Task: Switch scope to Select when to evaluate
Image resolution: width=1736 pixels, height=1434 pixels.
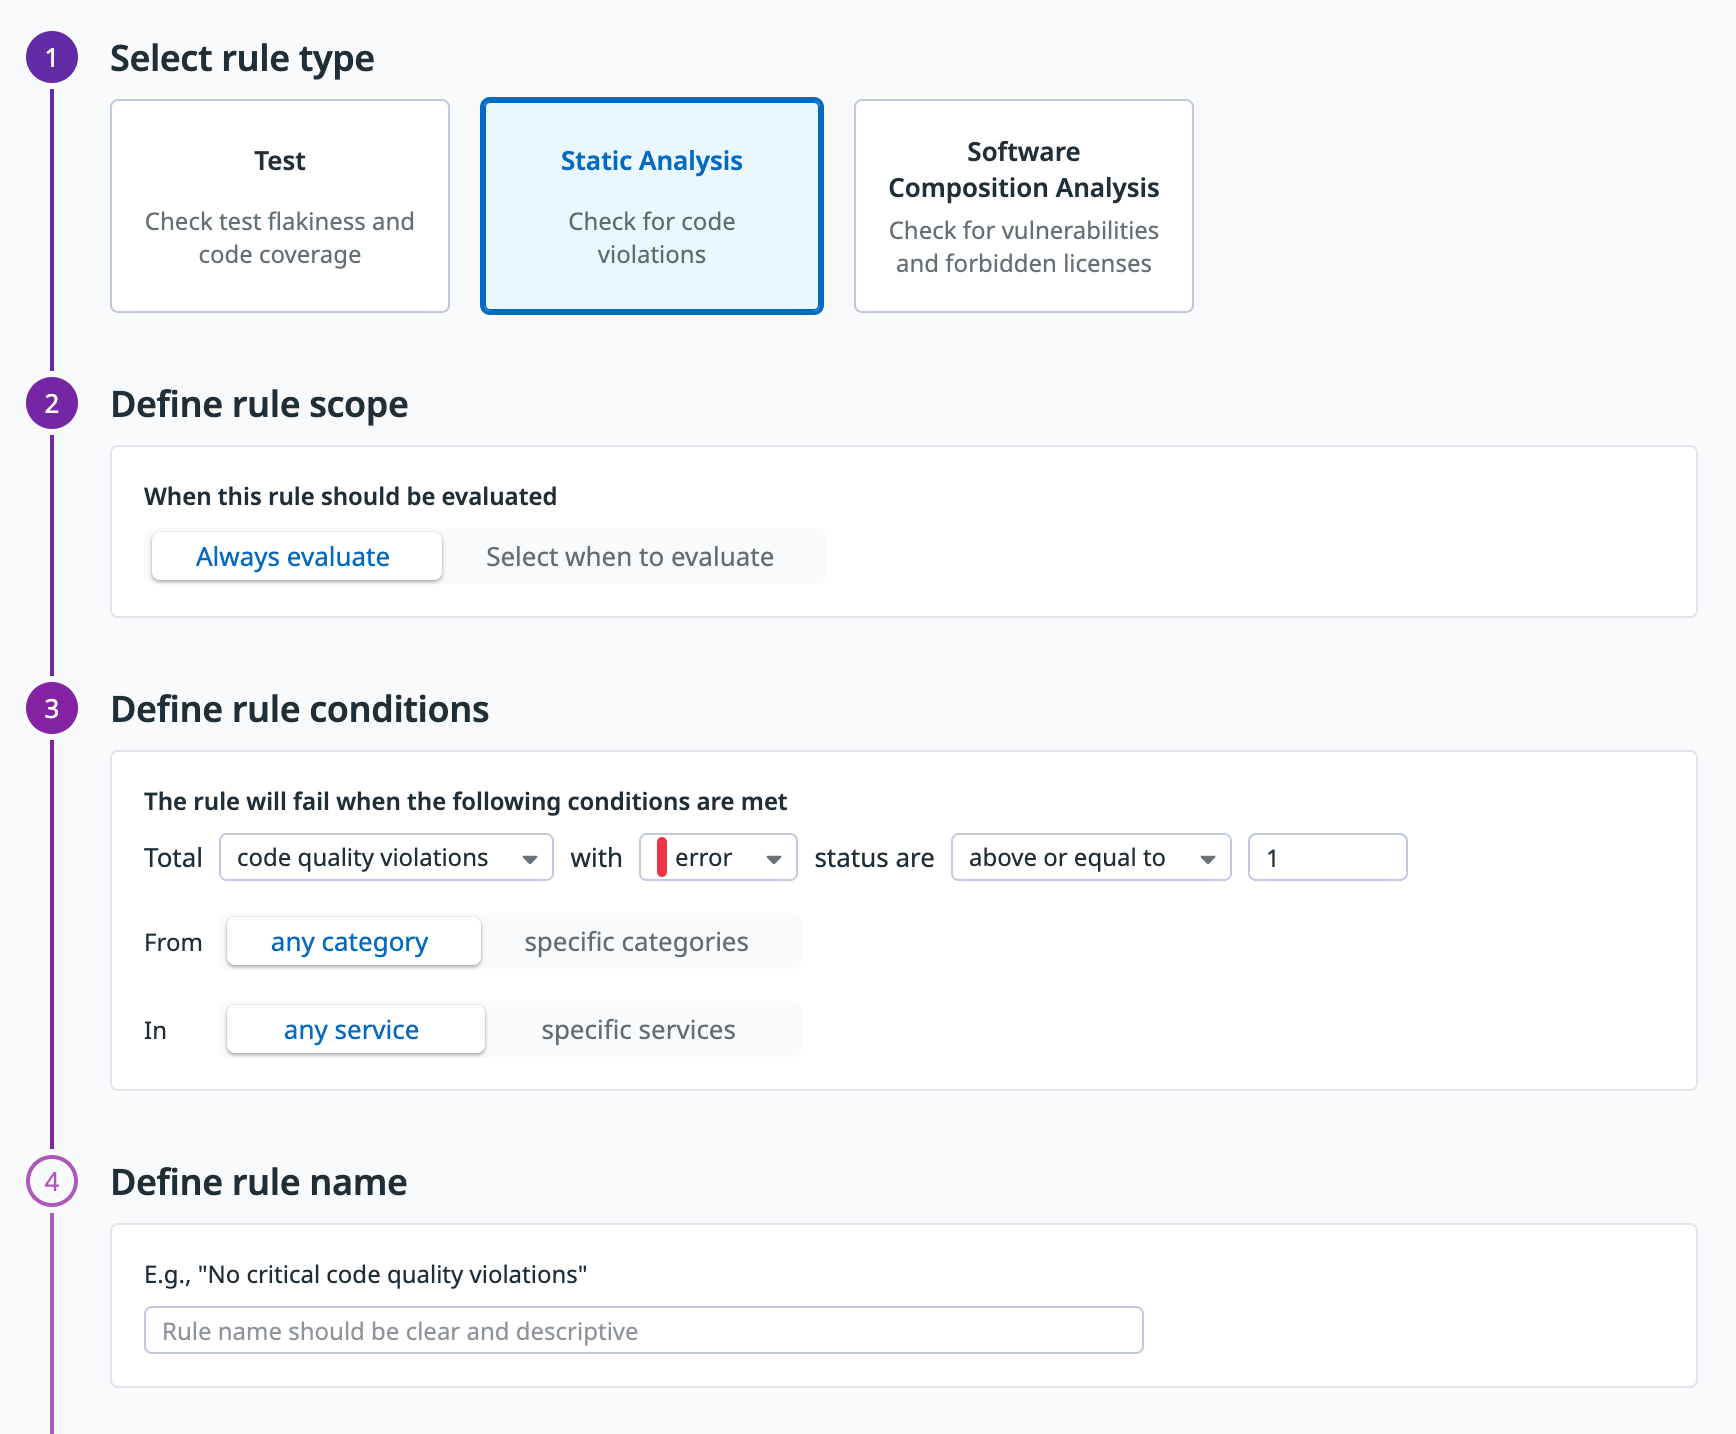Action: [x=630, y=557]
